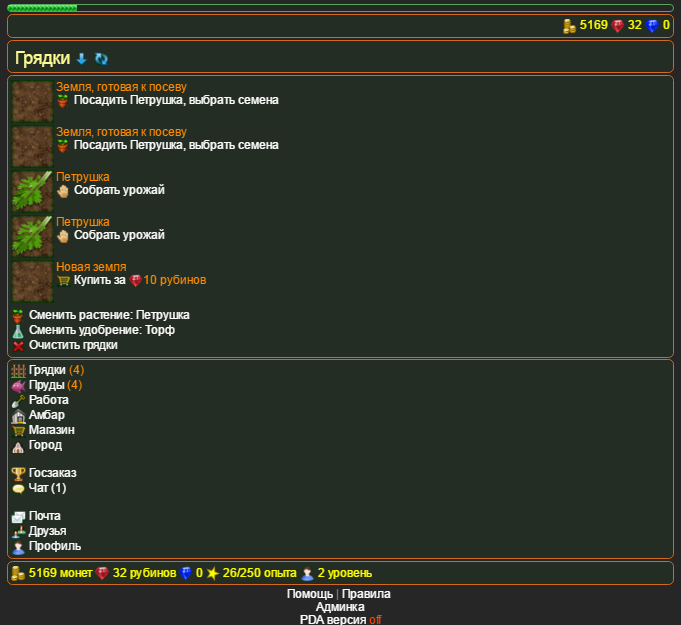This screenshot has width=681, height=625.
Task: Click the barn icon beside Амбар
Action: (x=18, y=417)
